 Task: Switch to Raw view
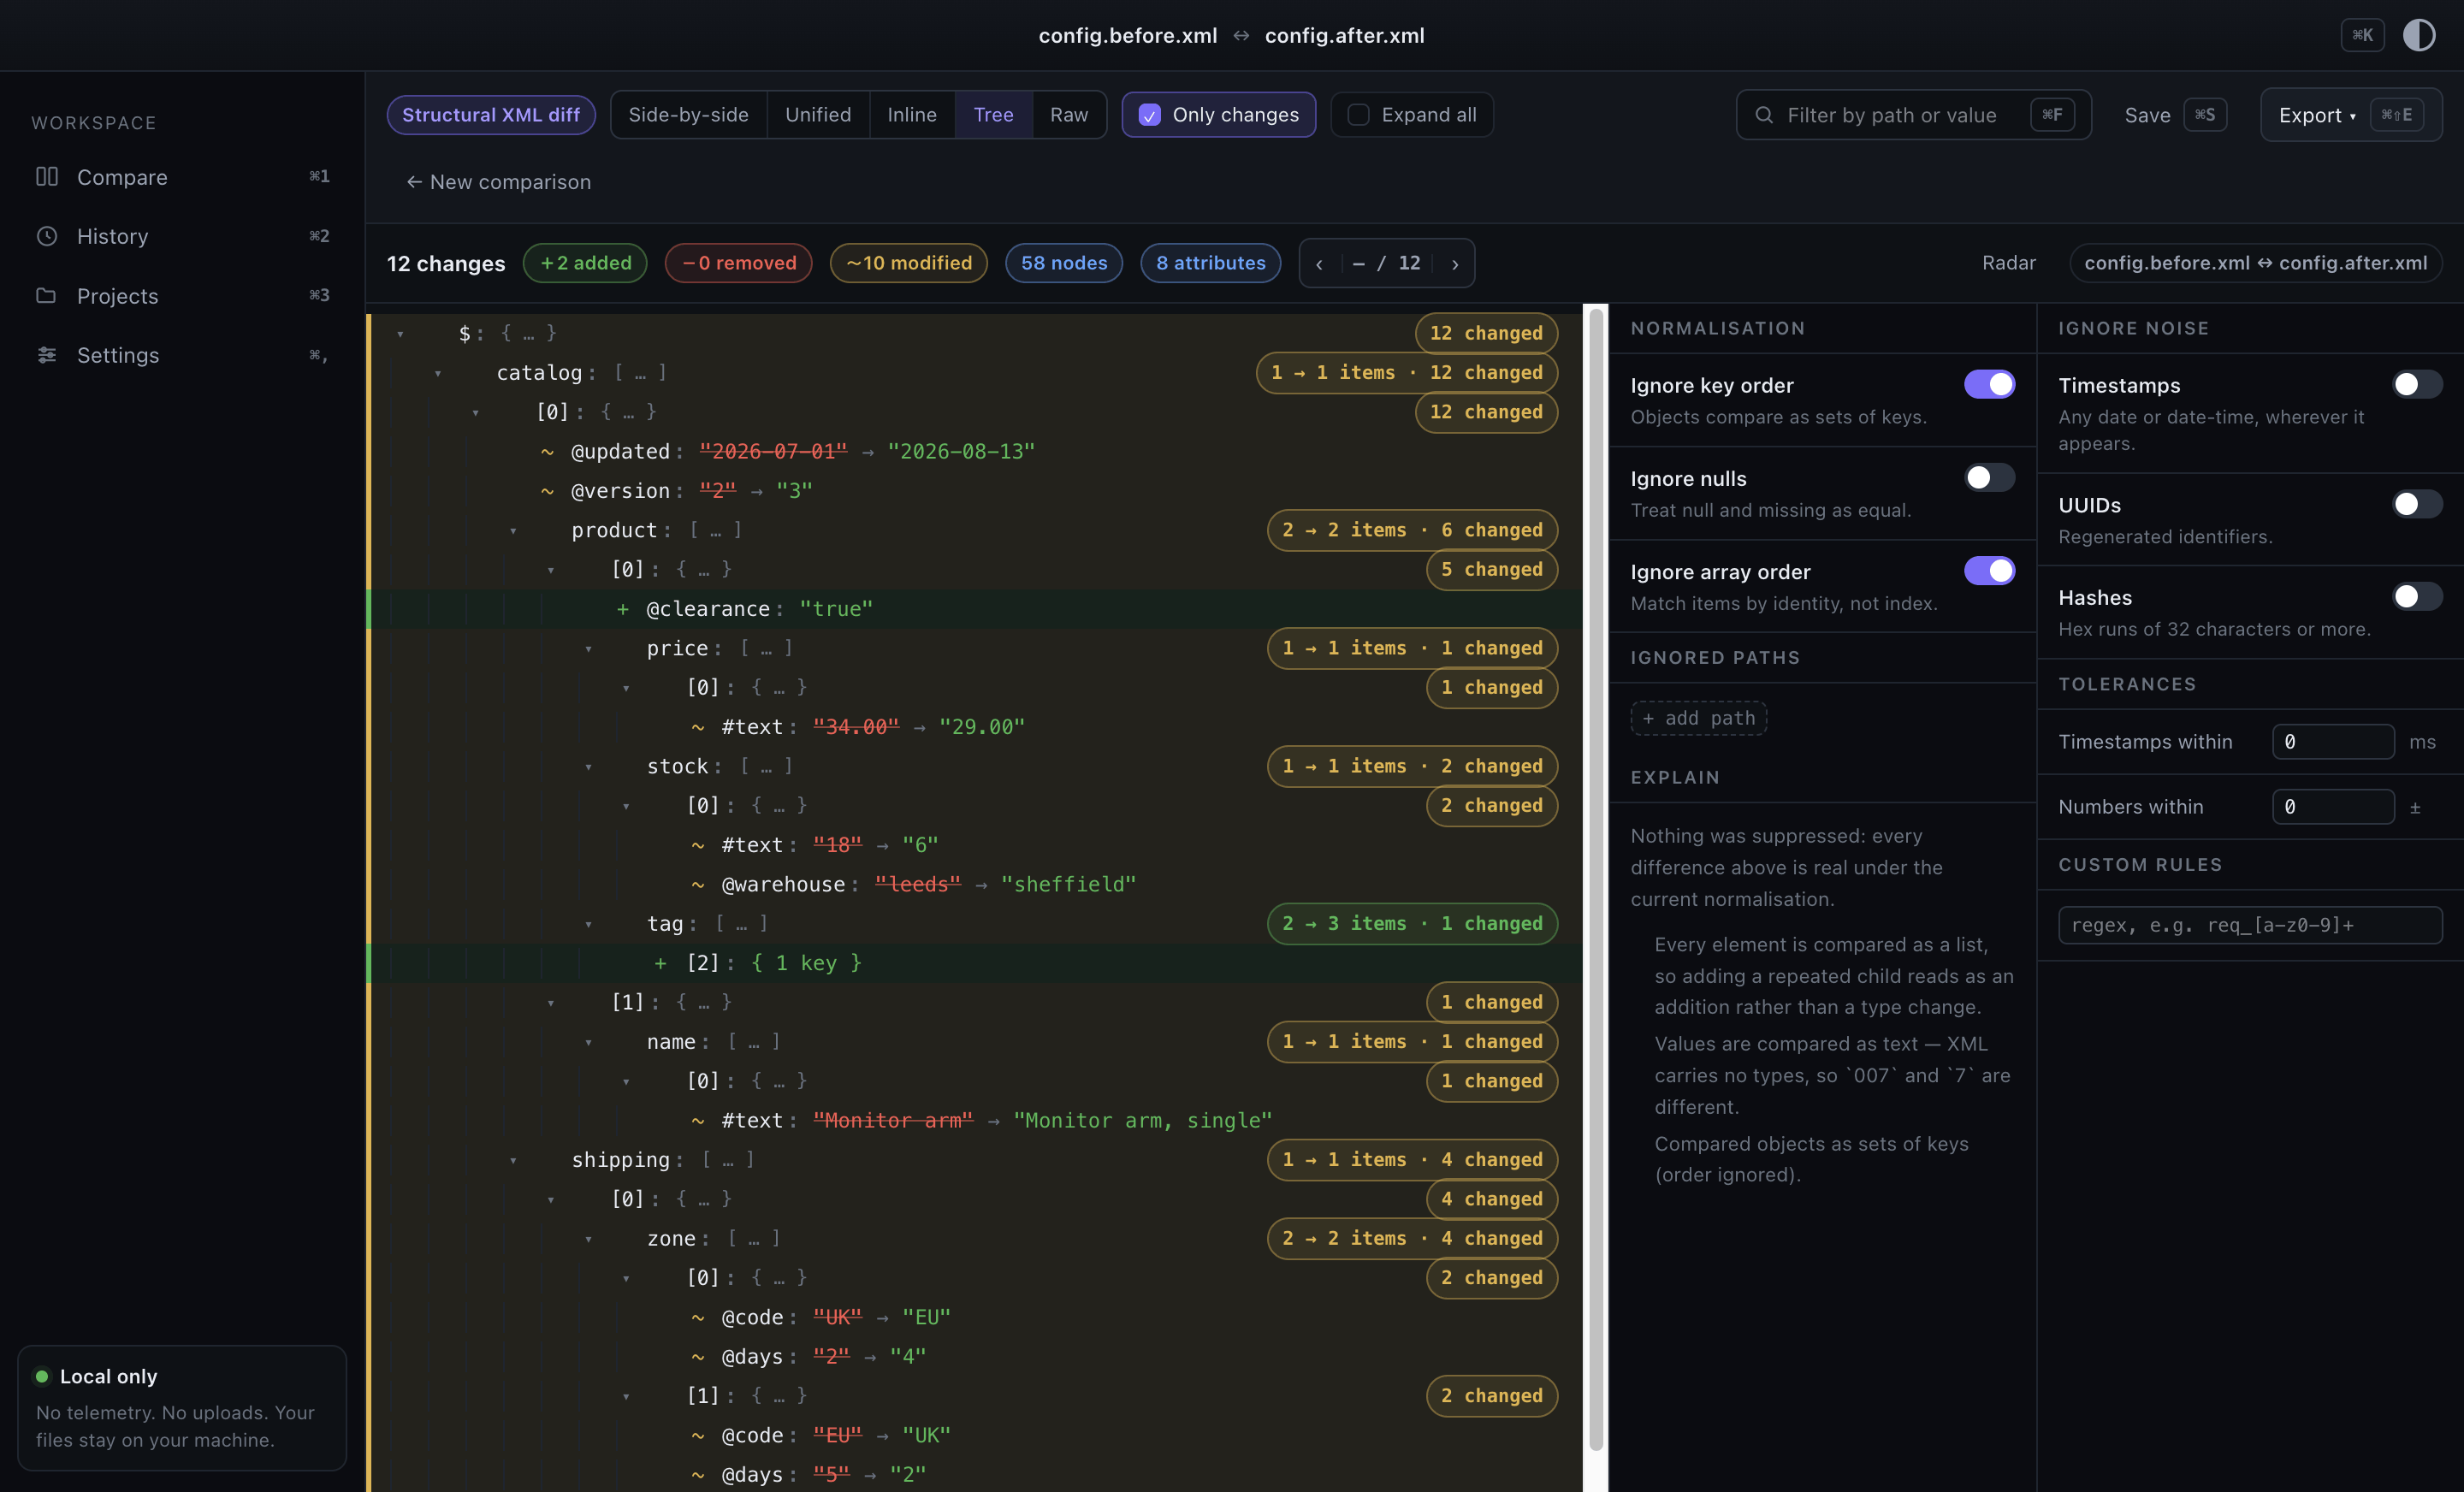click(x=1068, y=115)
